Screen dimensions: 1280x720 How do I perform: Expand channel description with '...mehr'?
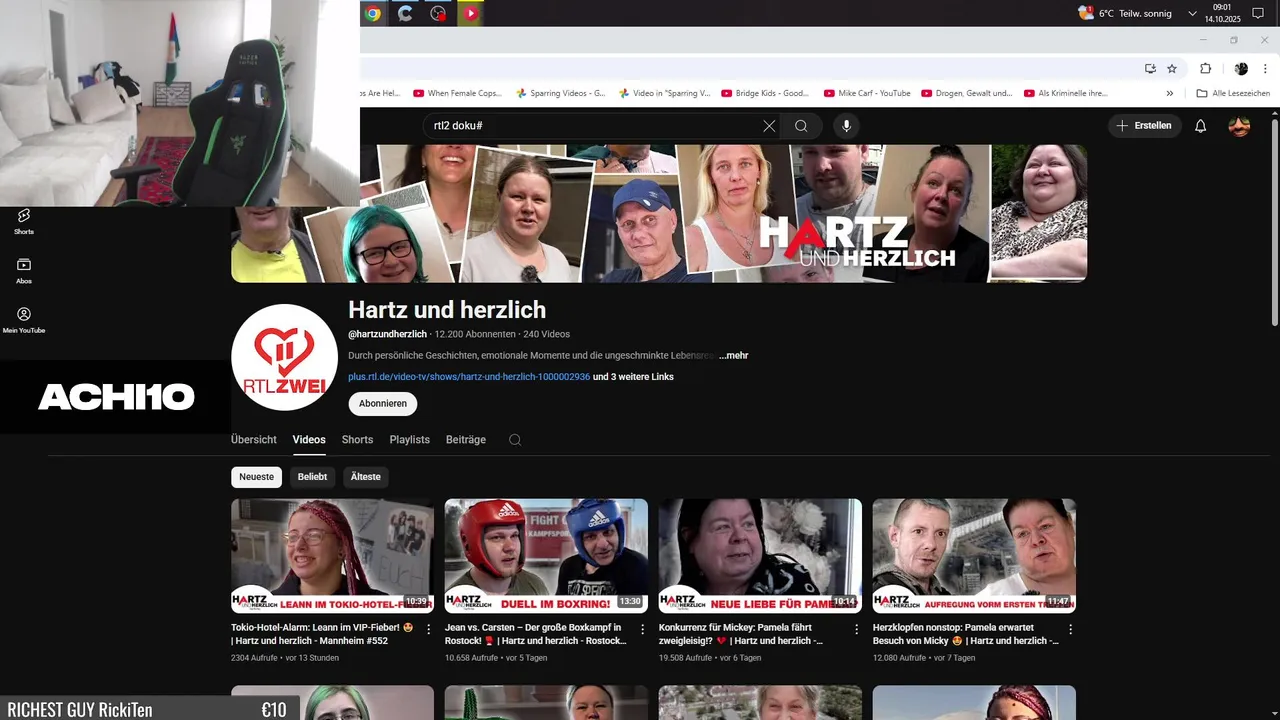pos(733,355)
